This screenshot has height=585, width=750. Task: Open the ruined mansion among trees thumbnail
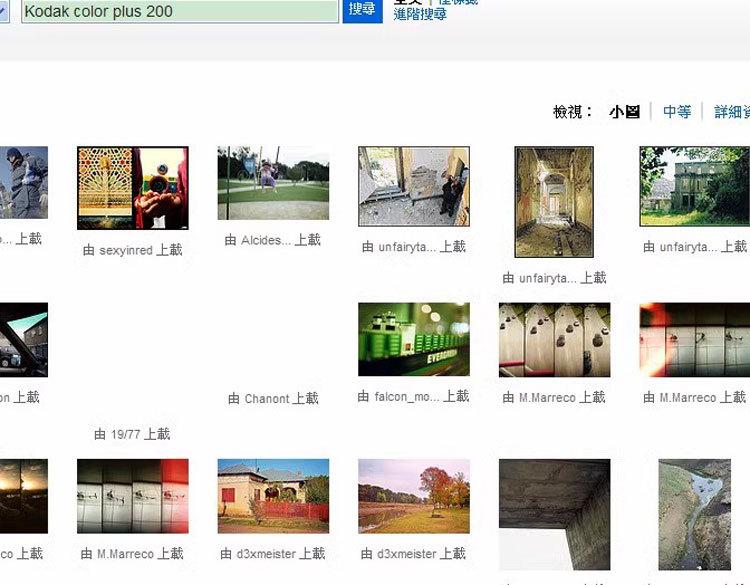click(695, 186)
